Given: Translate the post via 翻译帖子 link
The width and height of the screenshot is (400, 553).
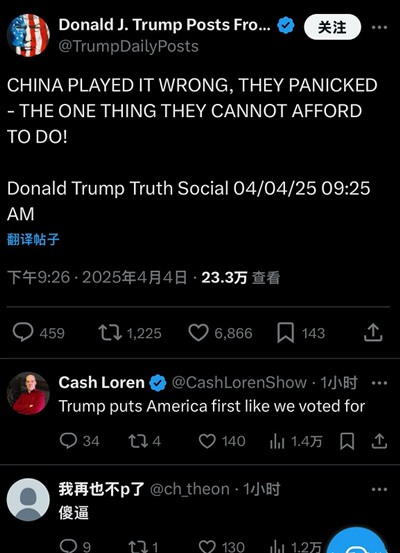Looking at the screenshot, I should tap(33, 239).
